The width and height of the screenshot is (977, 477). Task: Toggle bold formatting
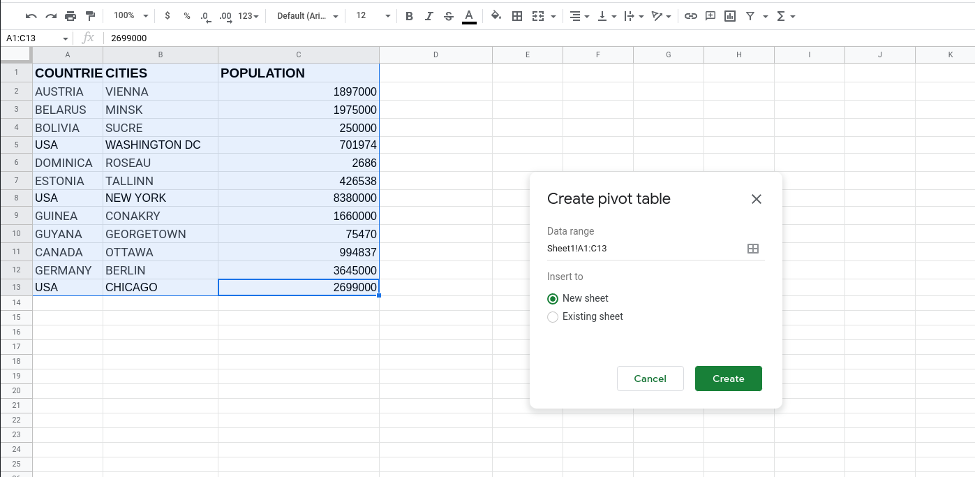pyautogui.click(x=409, y=16)
